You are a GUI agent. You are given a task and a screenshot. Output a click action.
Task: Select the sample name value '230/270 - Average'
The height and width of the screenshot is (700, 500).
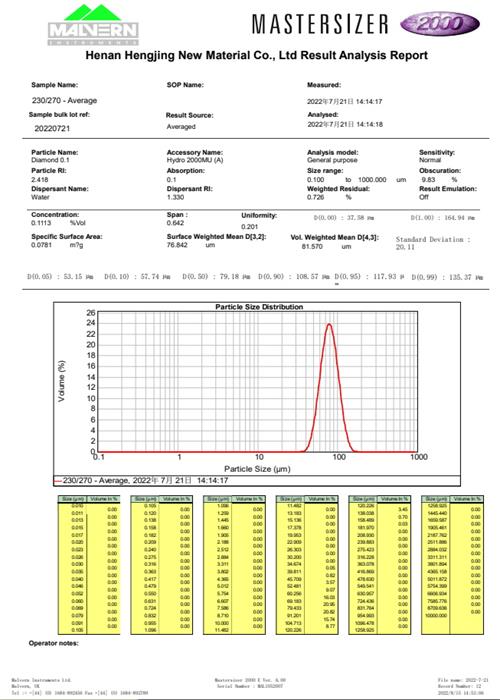[x=64, y=100]
